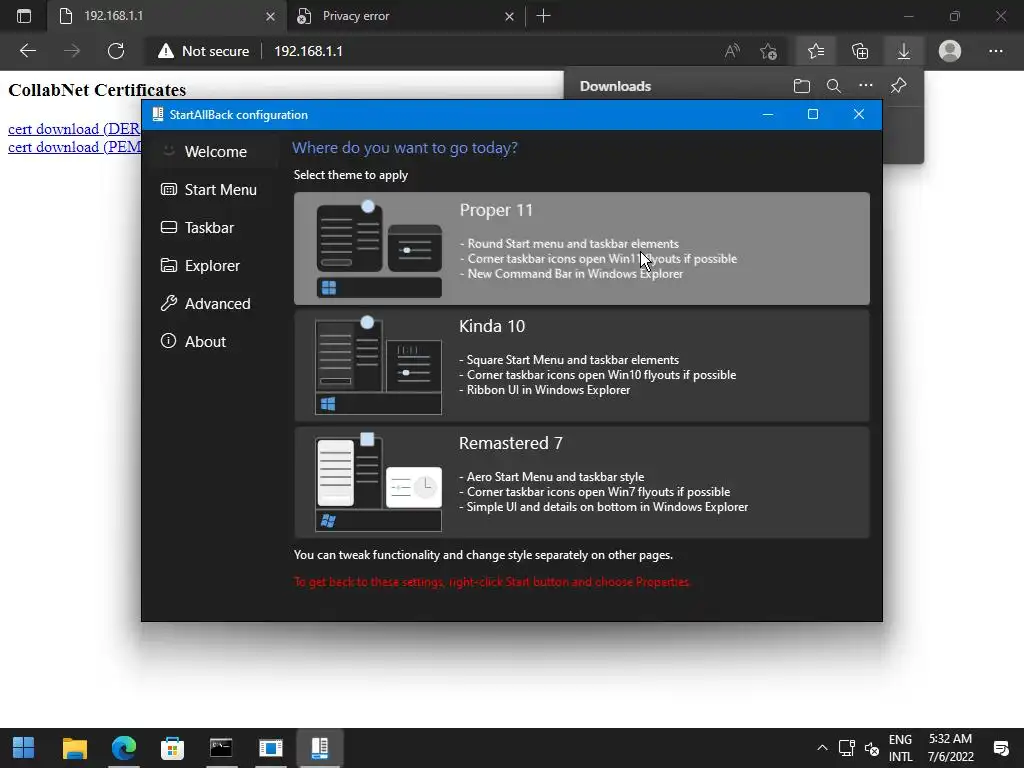Click the StartAllBack taskbar icon
1024x768 pixels.
click(319, 748)
